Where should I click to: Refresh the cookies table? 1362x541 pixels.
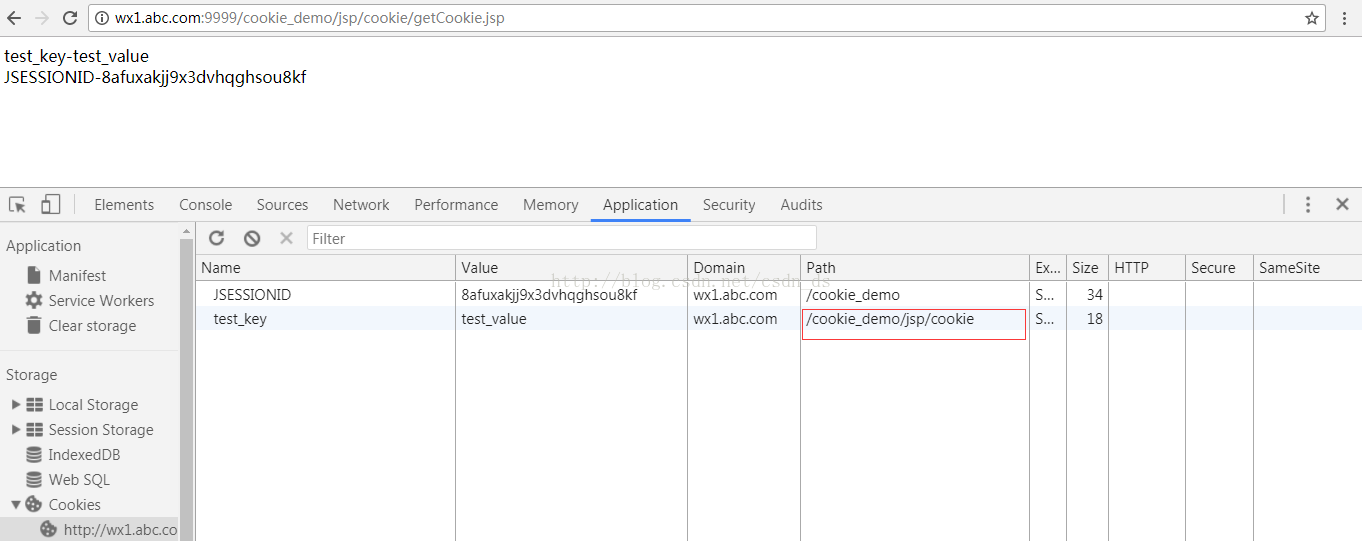pyautogui.click(x=216, y=238)
